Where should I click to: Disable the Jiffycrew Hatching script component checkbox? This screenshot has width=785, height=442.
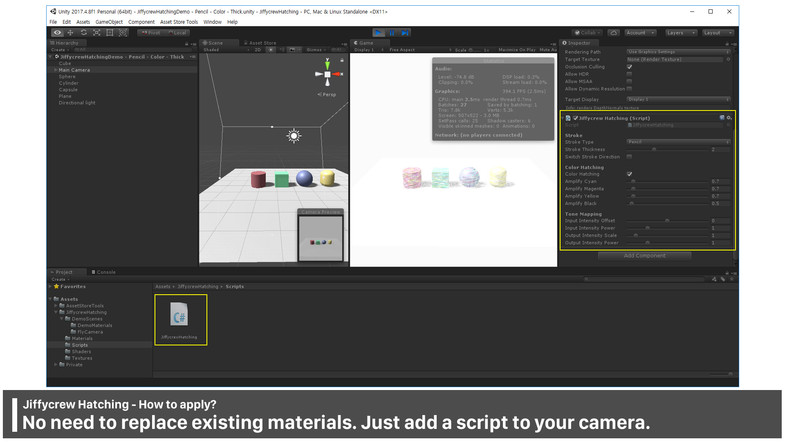tap(575, 118)
